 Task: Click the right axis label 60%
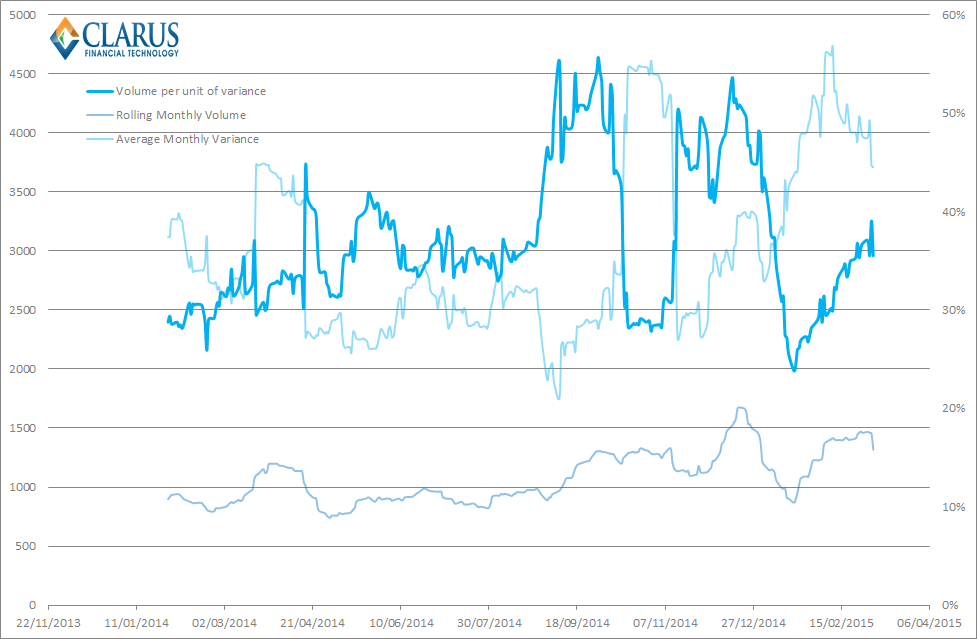point(953,15)
